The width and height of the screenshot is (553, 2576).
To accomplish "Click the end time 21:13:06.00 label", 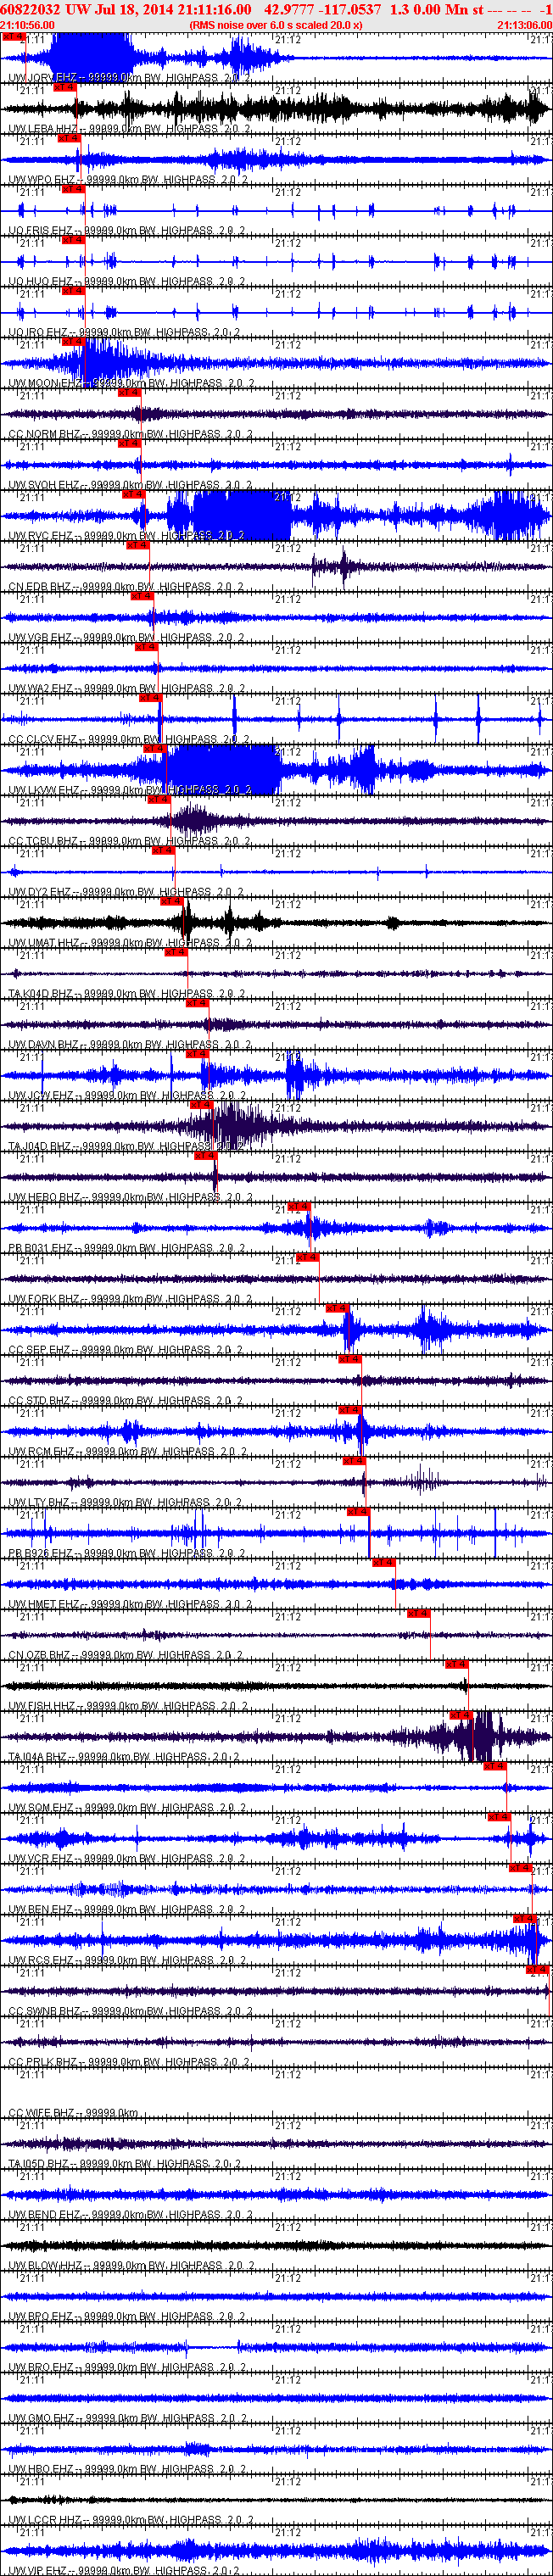I will [x=525, y=25].
